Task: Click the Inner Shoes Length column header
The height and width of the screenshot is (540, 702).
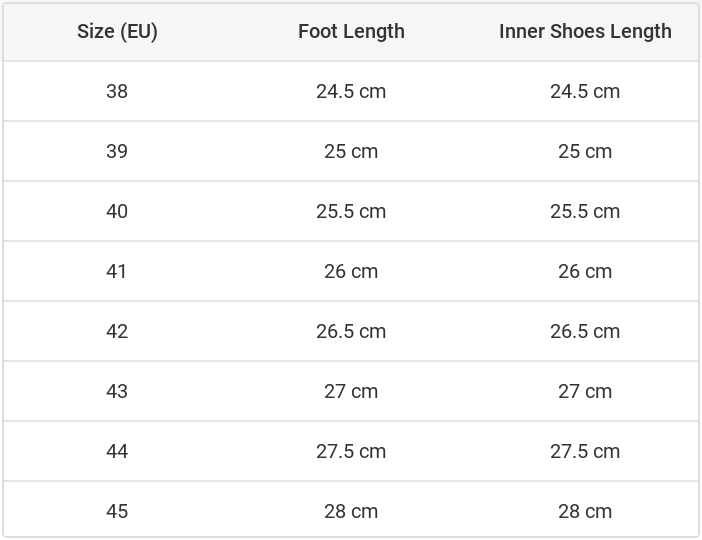Action: click(585, 31)
